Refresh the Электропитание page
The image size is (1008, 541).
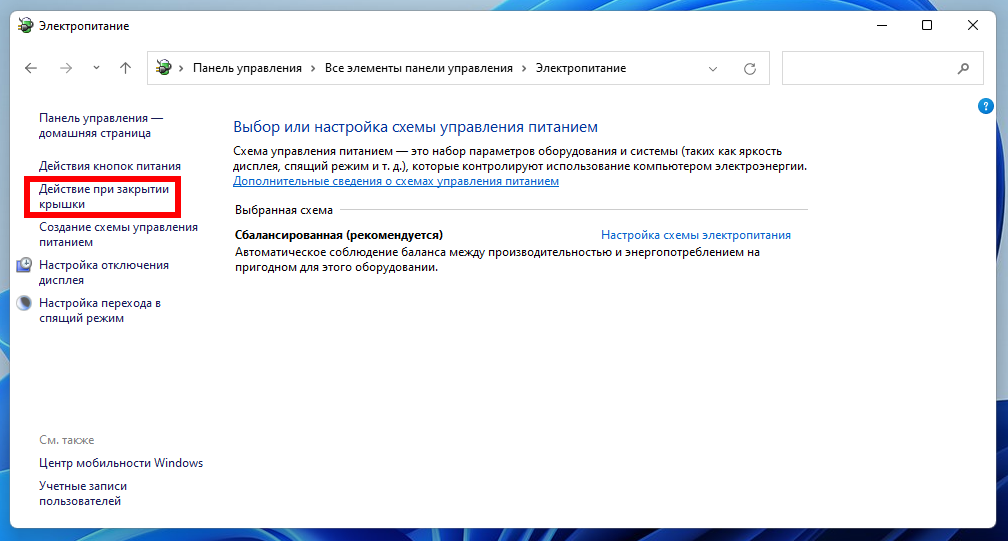tap(750, 69)
